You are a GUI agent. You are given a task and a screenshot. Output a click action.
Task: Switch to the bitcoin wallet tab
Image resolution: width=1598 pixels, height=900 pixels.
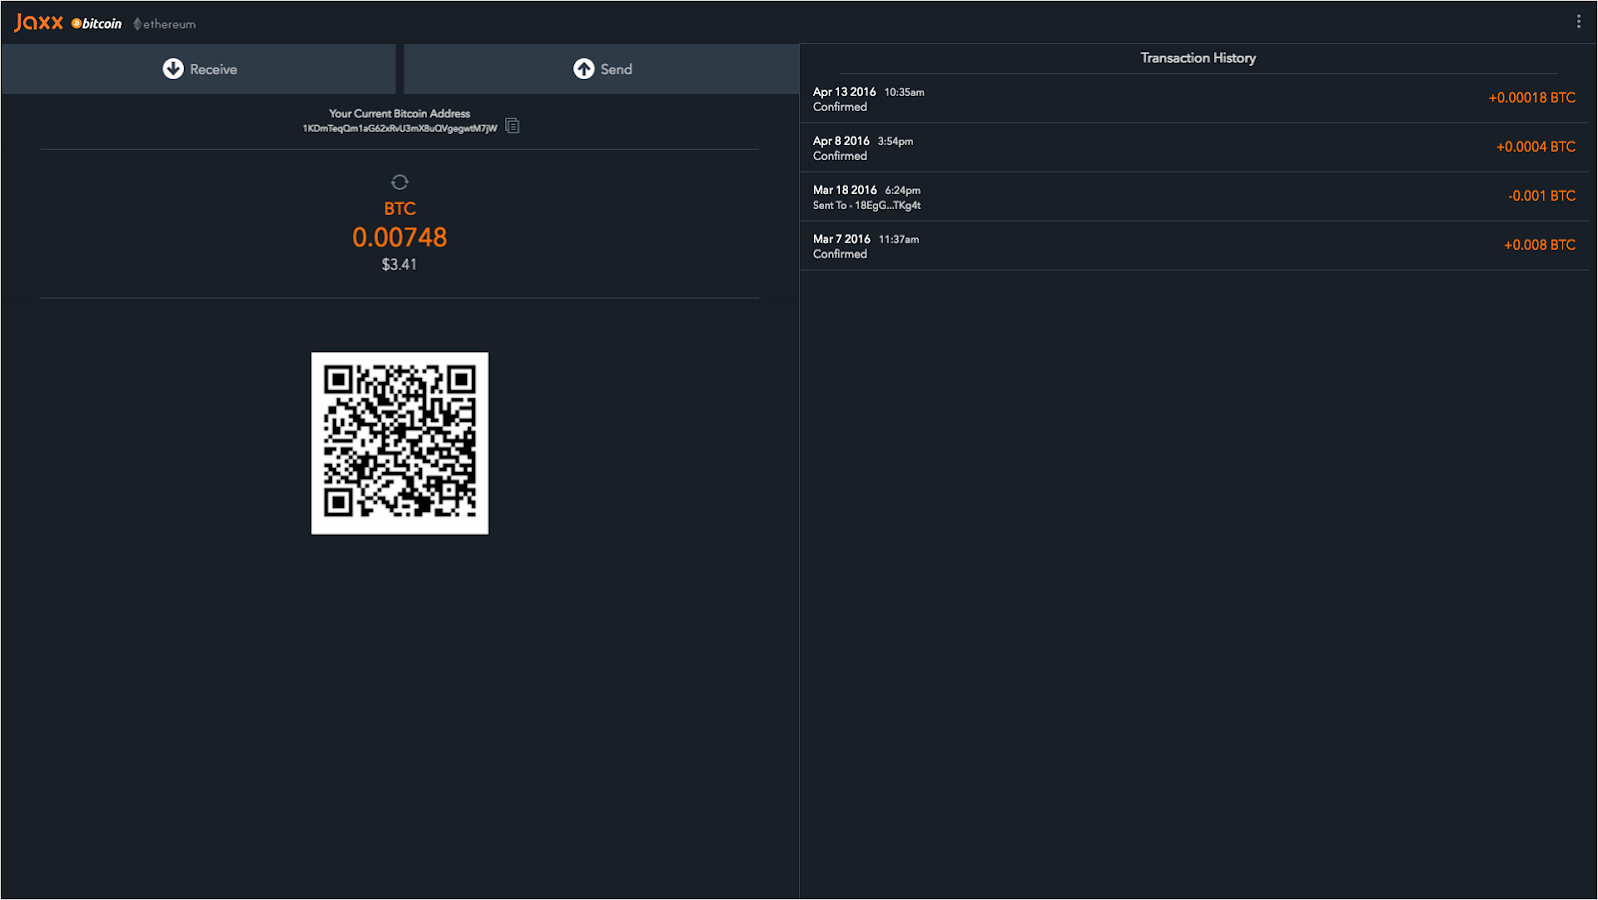point(97,23)
